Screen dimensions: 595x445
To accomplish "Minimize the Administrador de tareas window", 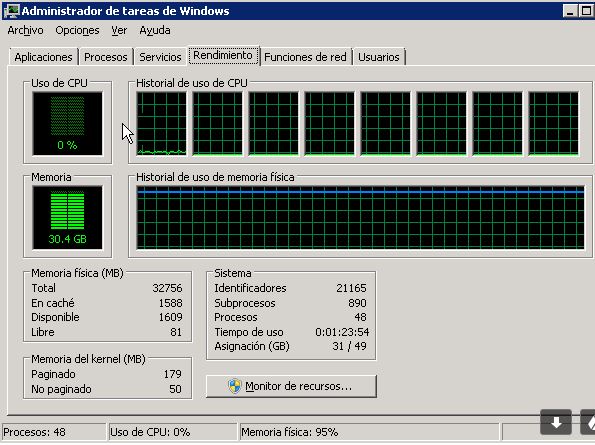I will (570, 11).
